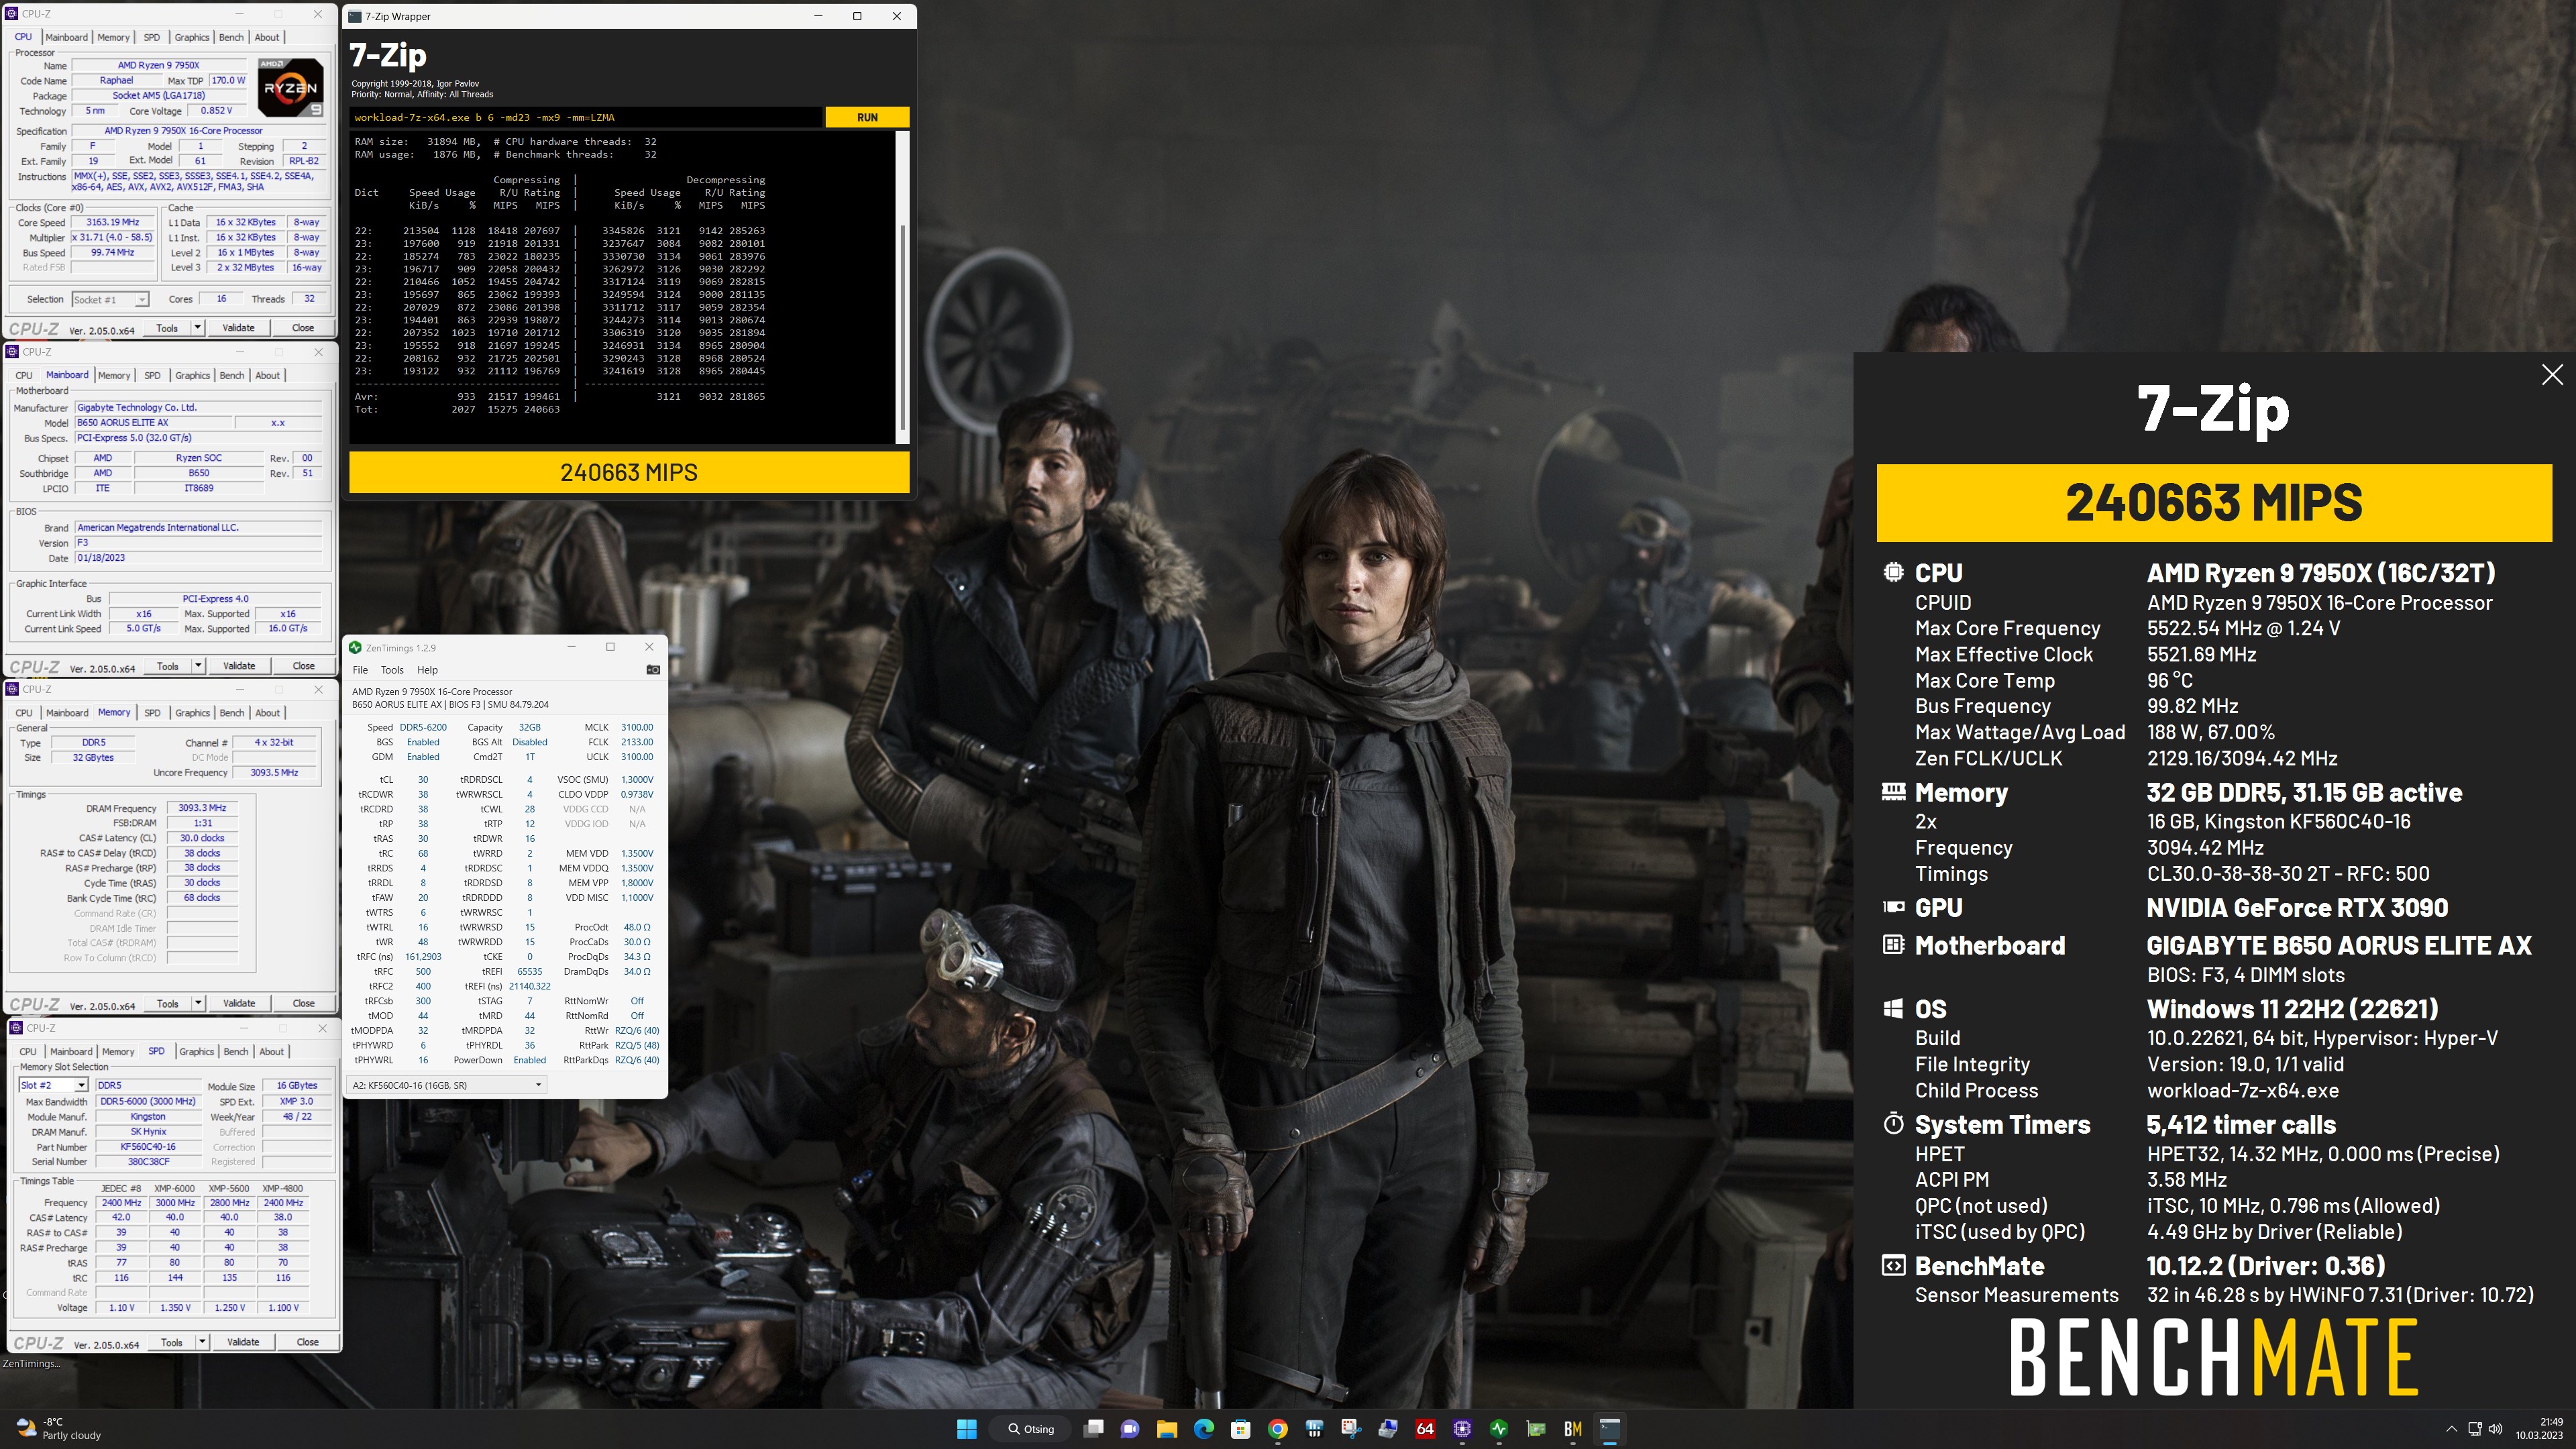Click the 240663 MIPS bar in 7-Zip Wrapper
The height and width of the screenshot is (1449, 2576).
629,472
